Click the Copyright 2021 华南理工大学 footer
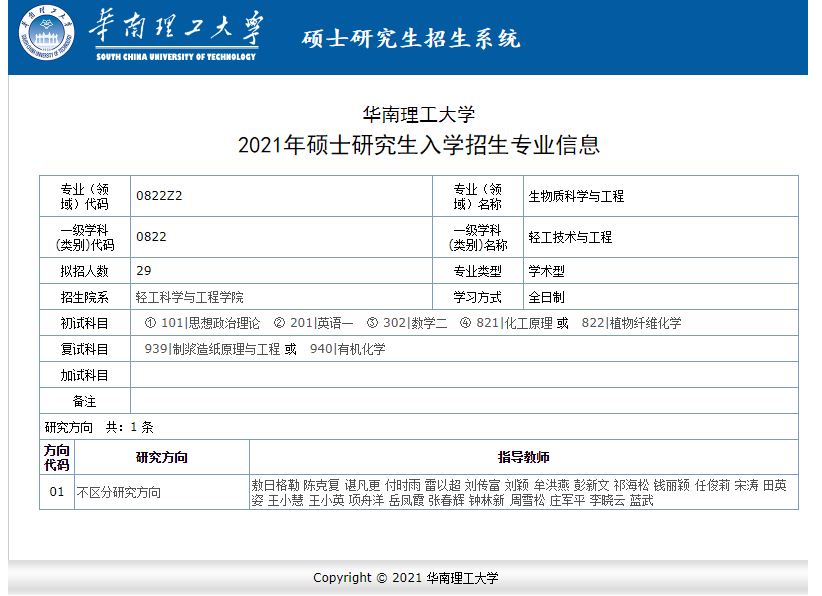Viewport: 822px width, 596px height. (405, 578)
